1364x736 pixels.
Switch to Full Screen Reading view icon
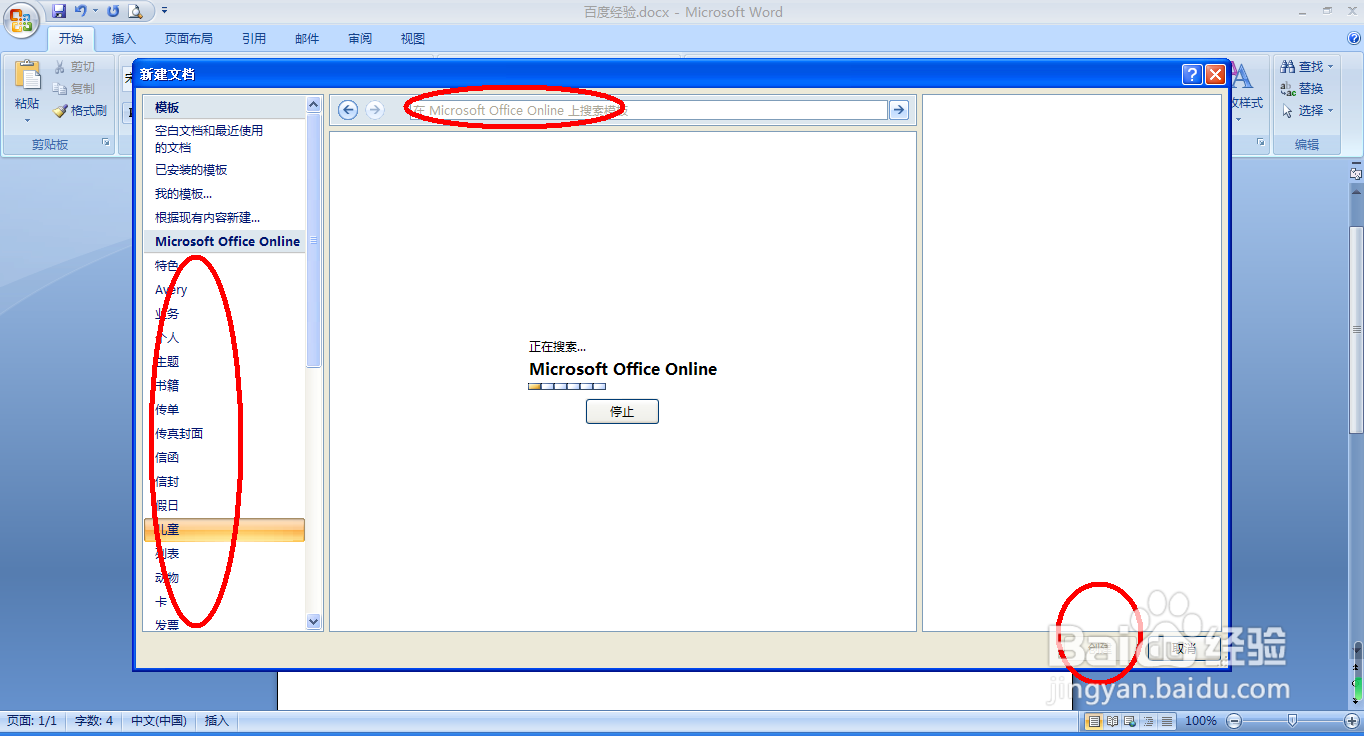click(1112, 721)
